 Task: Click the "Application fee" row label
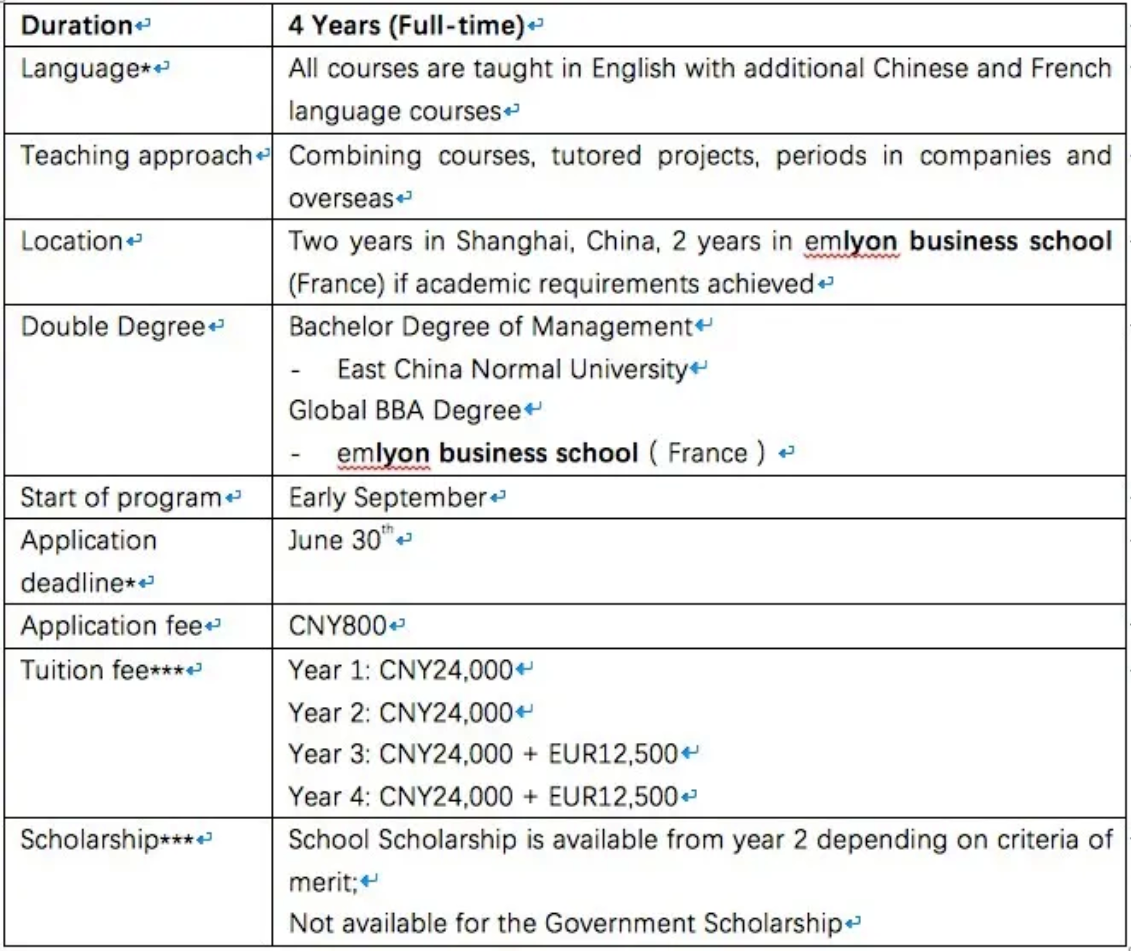point(111,626)
